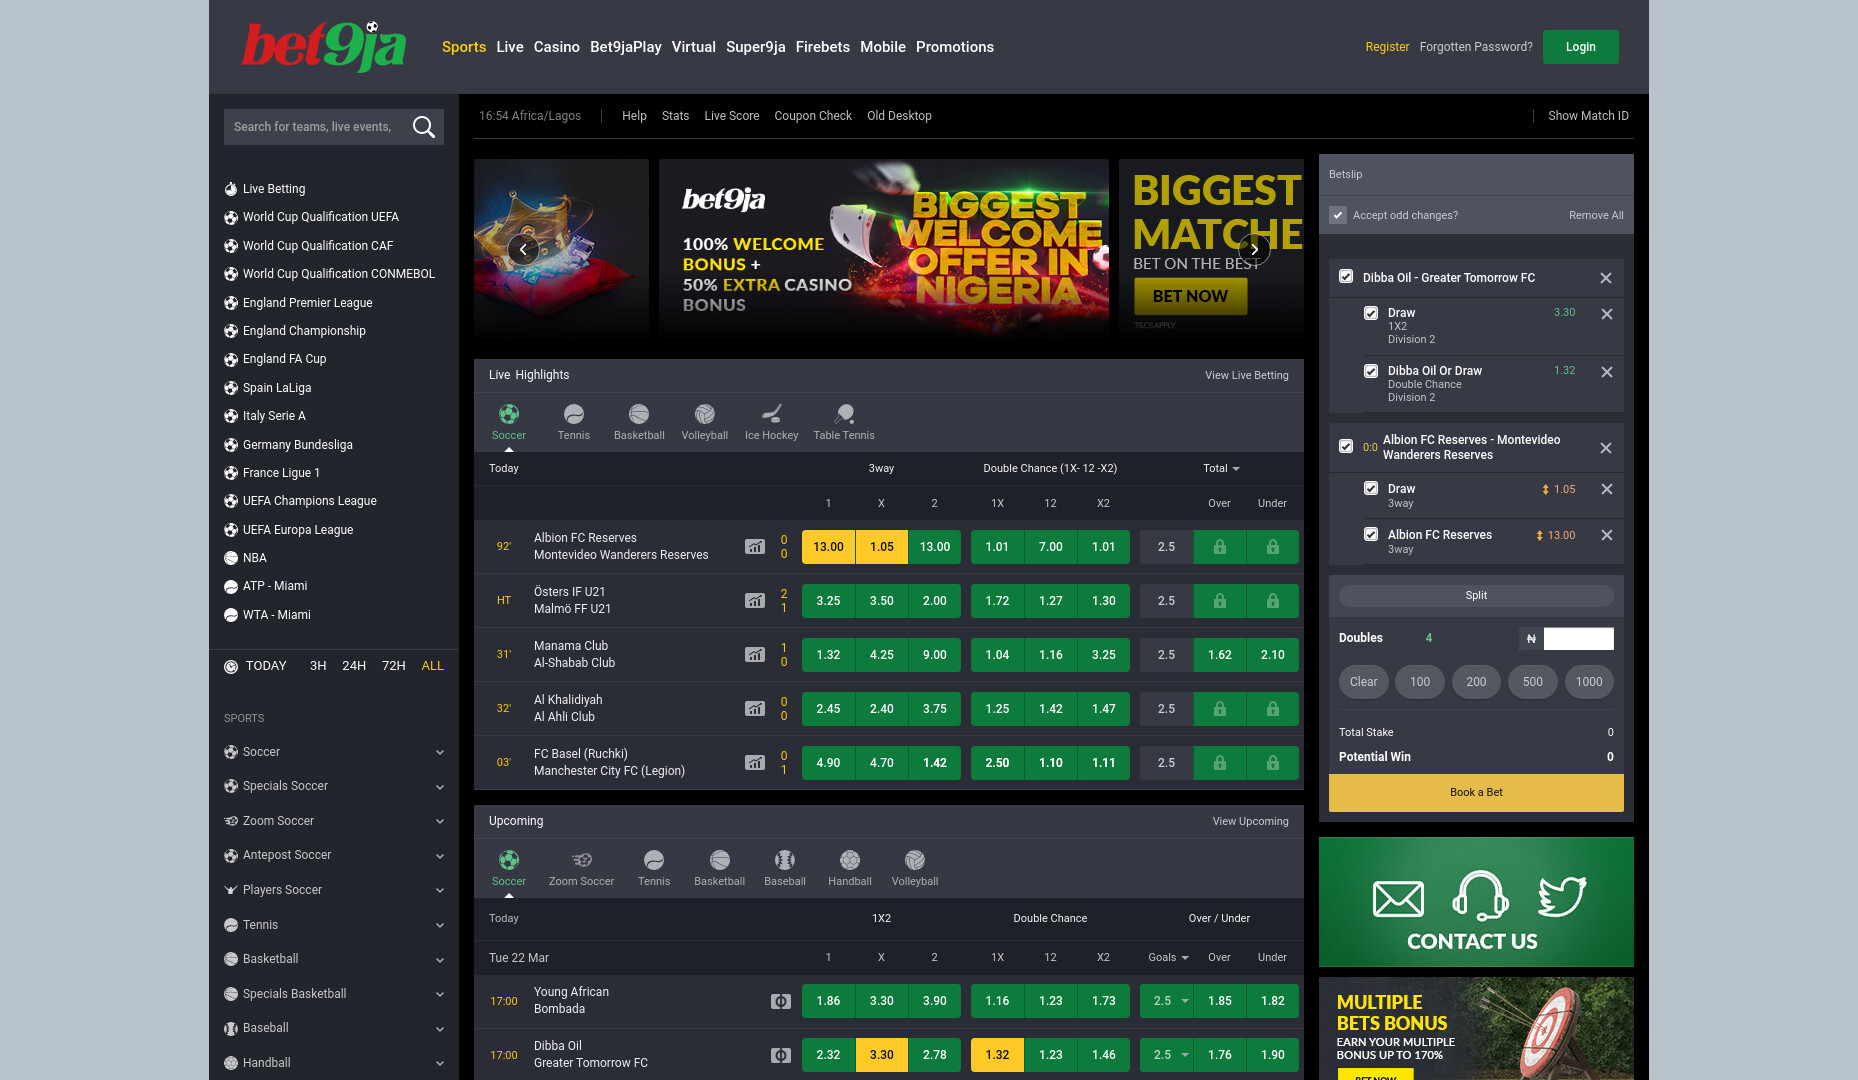This screenshot has height=1080, width=1858.
Task: Uncheck Albion FC Reserves - Montevideo event checkbox
Action: click(x=1346, y=446)
